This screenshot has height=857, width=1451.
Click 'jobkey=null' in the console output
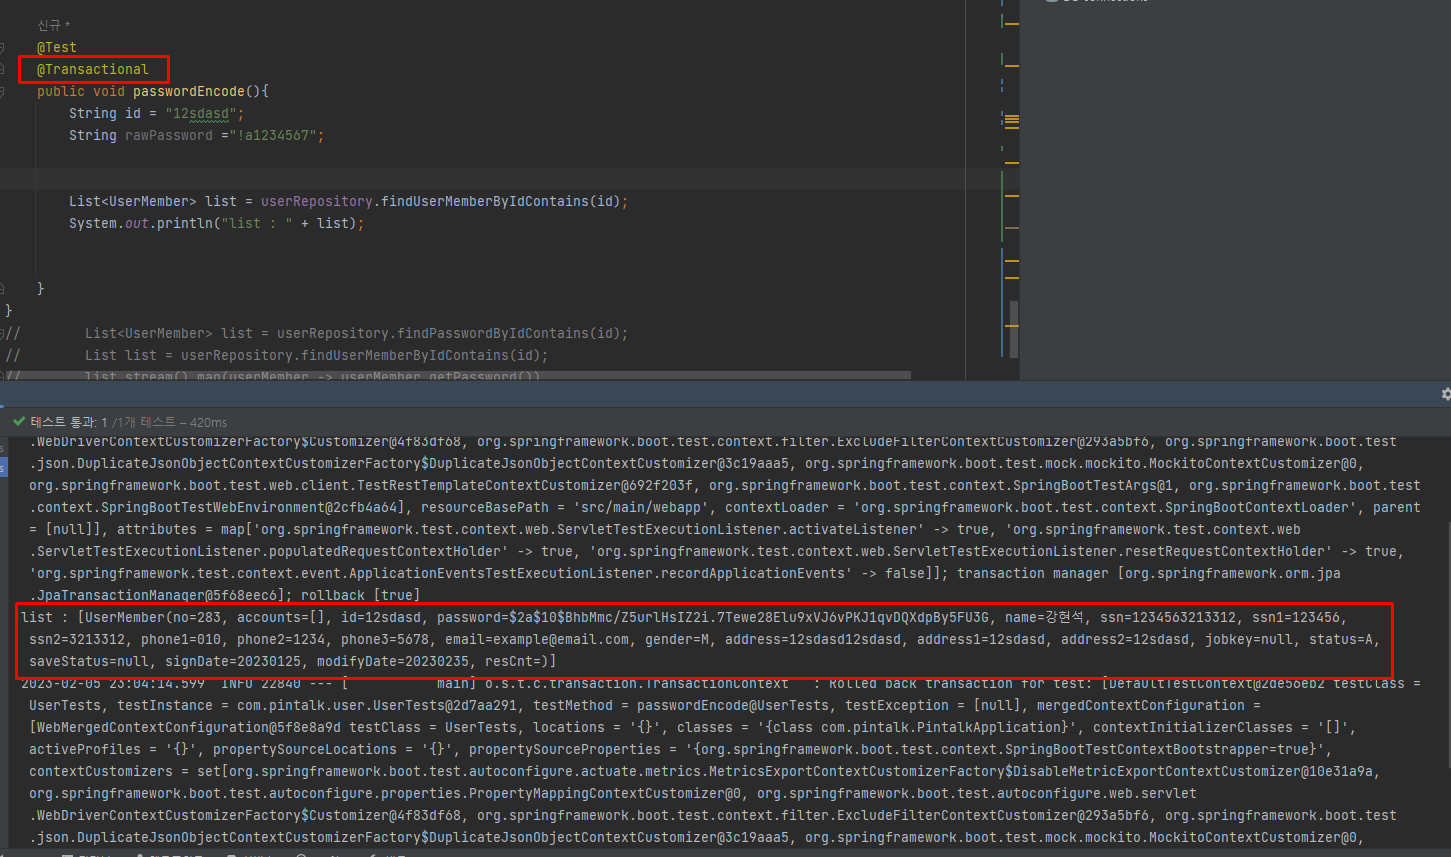(x=1249, y=639)
